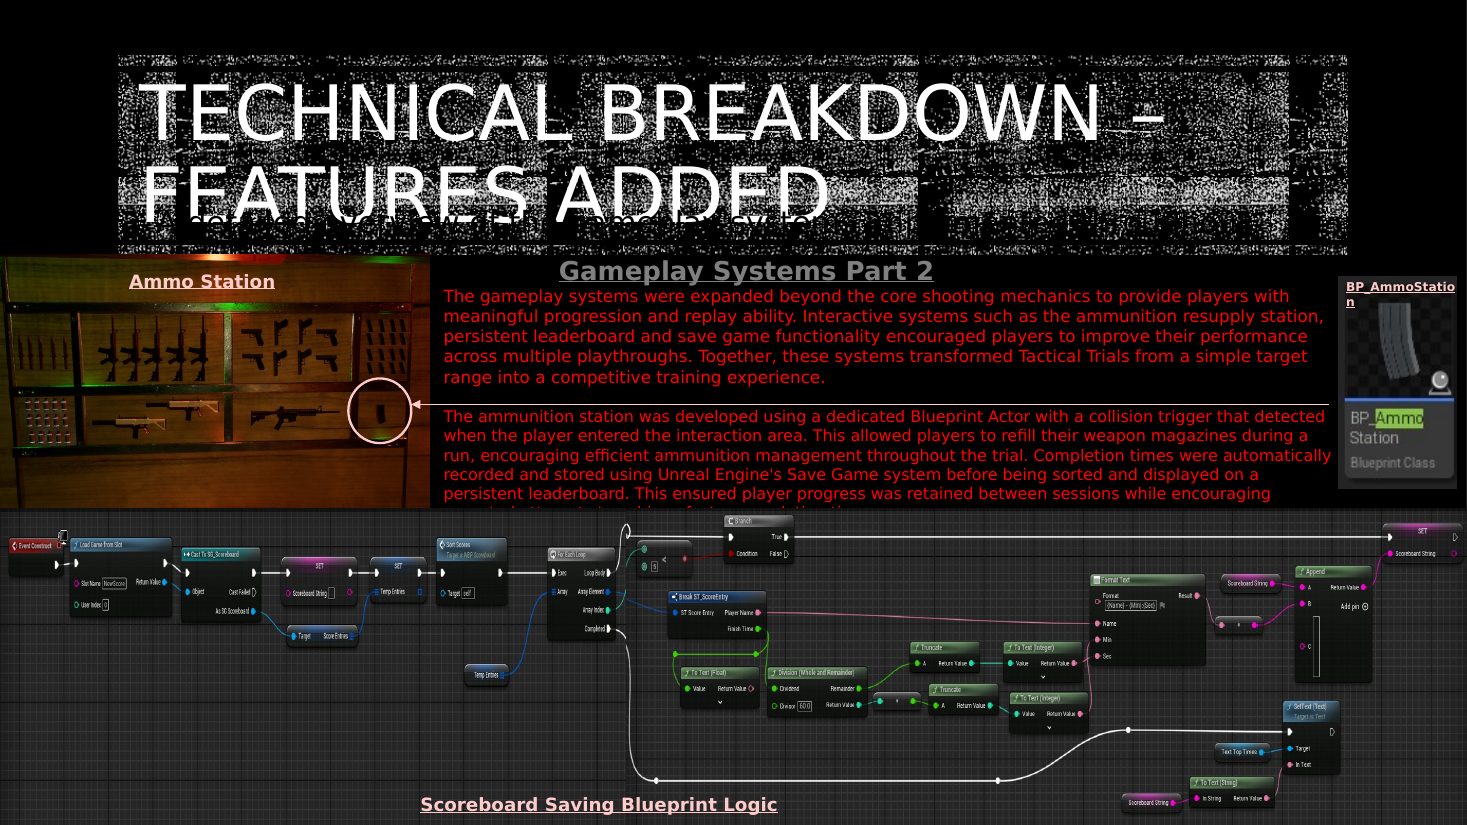Expand the lower To Text (Integer) node chevron
1467x825 pixels.
pos(1048,728)
